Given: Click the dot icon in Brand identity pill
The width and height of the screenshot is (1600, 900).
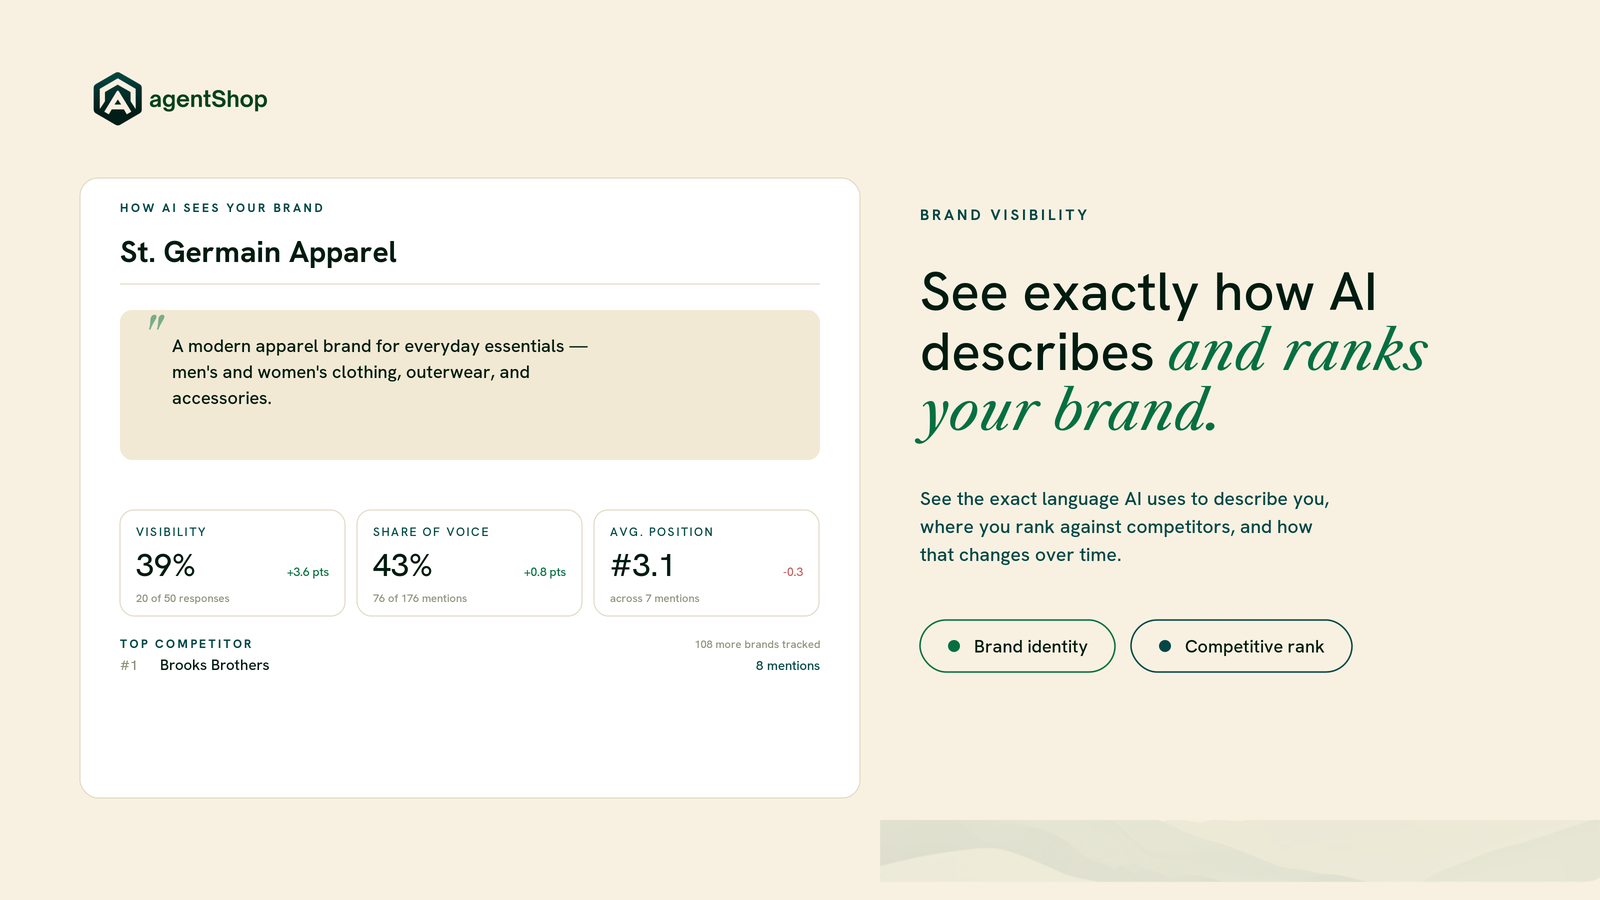Looking at the screenshot, I should click(954, 646).
